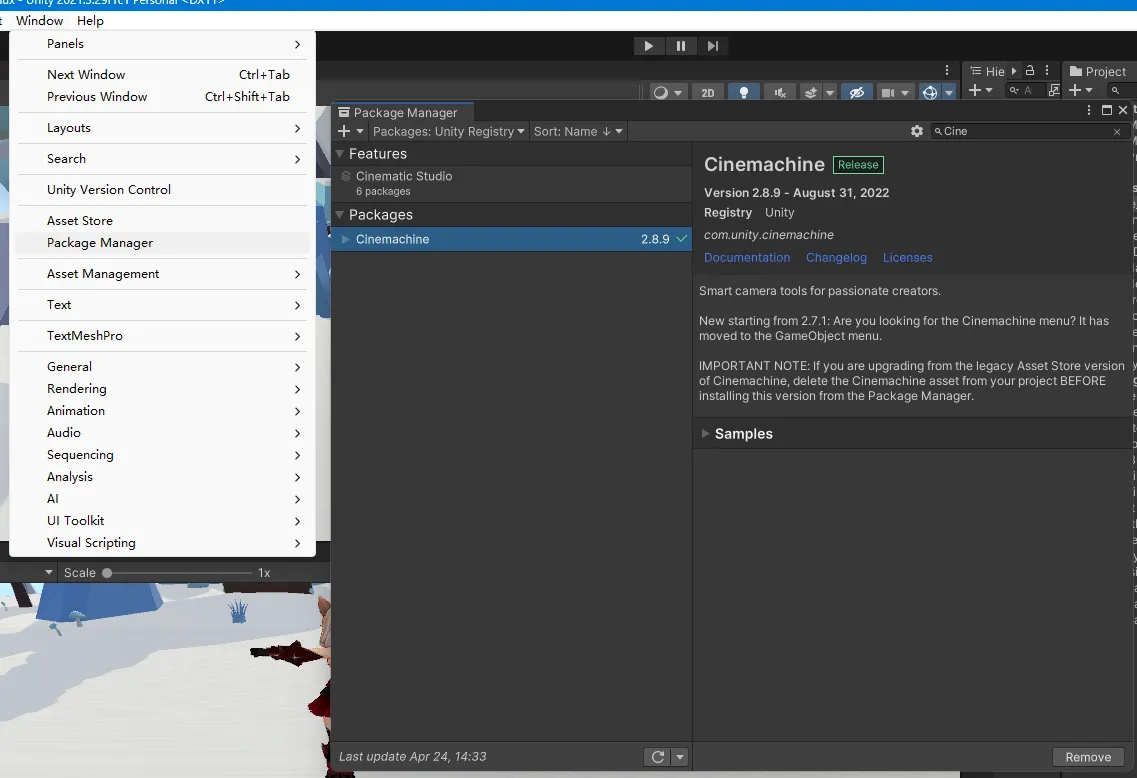1137x778 pixels.
Task: Open Package Manager add-package dropdown arrow
Action: (x=360, y=131)
